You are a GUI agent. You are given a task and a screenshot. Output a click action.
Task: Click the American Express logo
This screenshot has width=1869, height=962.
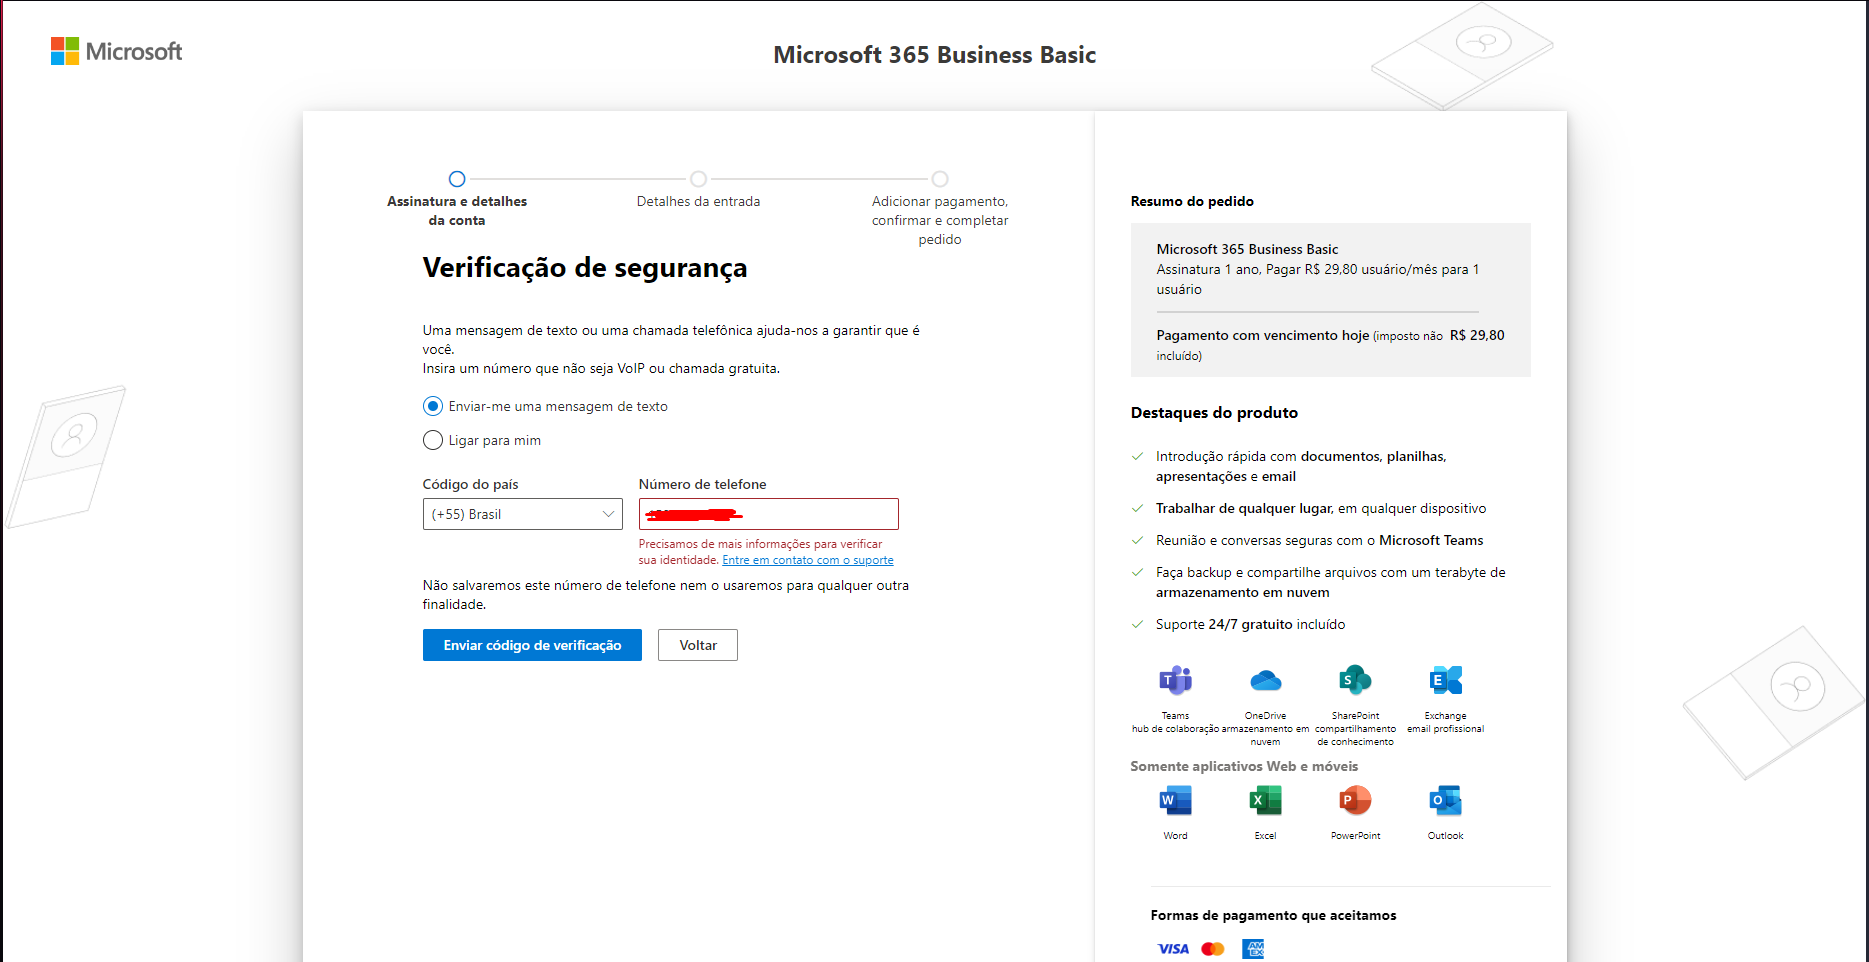[1253, 949]
